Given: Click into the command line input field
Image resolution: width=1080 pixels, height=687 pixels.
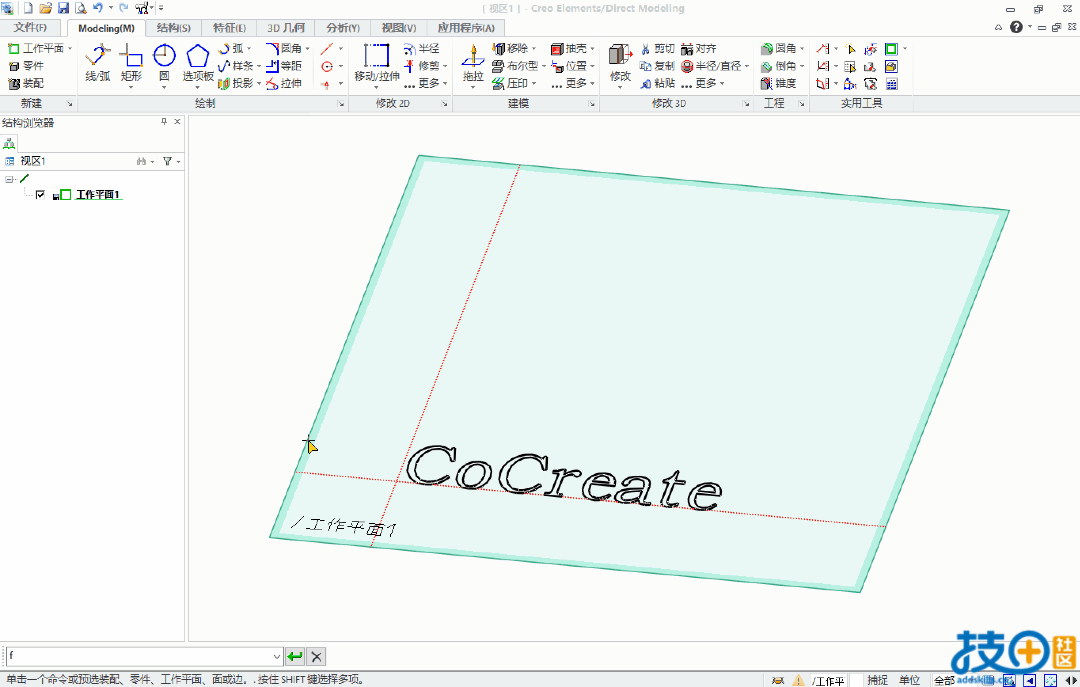Looking at the screenshot, I should 138,657.
